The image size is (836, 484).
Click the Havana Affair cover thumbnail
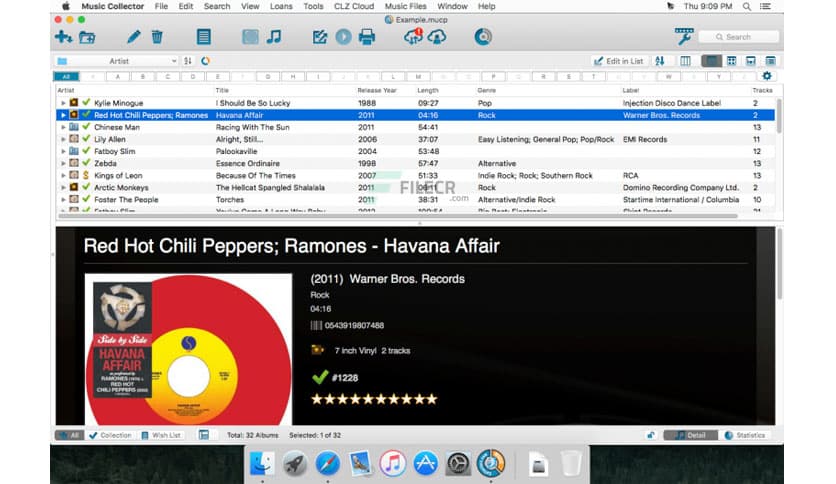pyautogui.click(x=188, y=349)
